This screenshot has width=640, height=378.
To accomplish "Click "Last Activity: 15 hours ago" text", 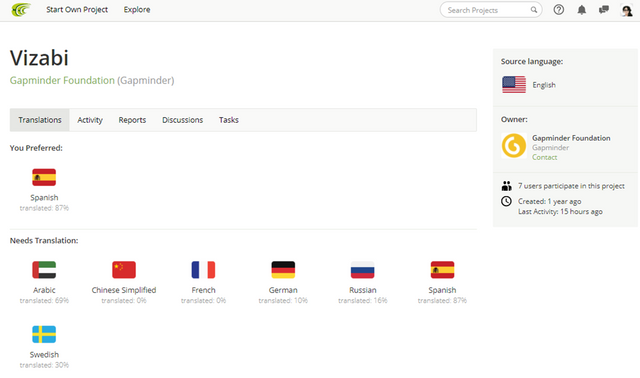I will click(560, 211).
